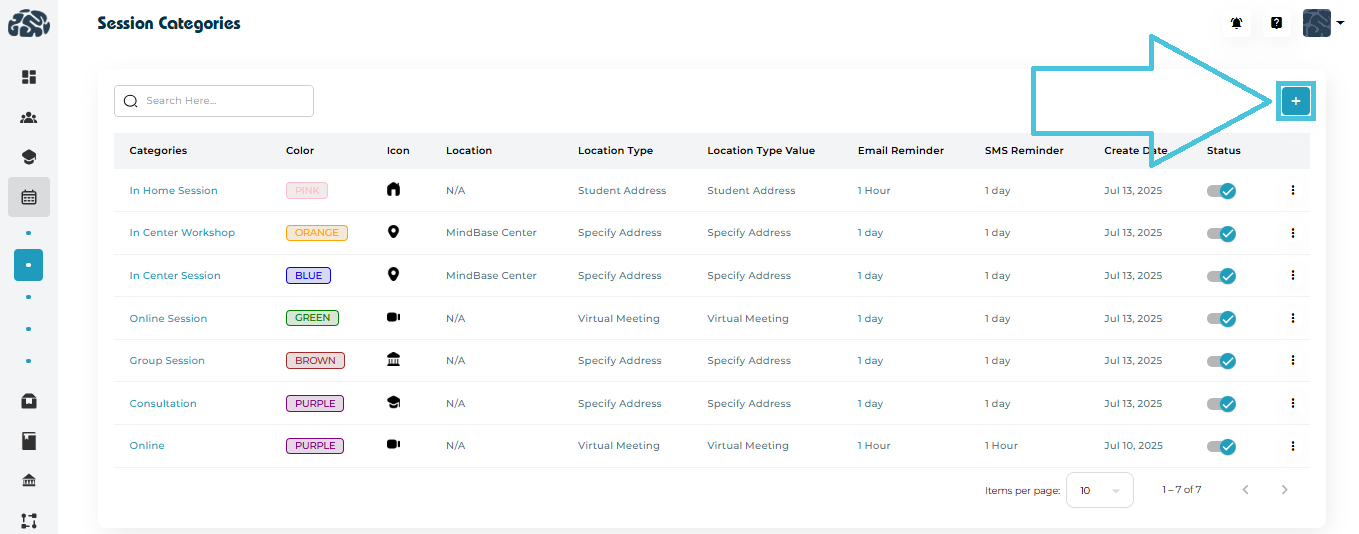Image resolution: width=1359 pixels, height=534 pixels.
Task: Open the users group icon in sidebar
Action: coord(29,118)
